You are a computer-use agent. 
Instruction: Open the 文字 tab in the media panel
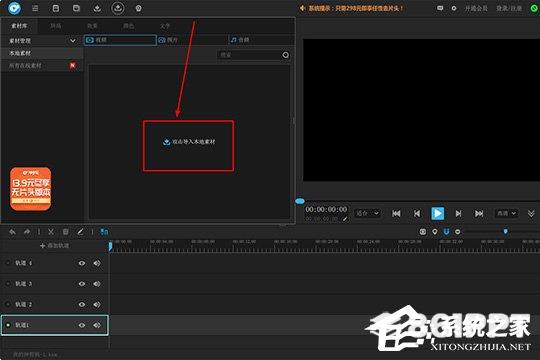pos(165,26)
